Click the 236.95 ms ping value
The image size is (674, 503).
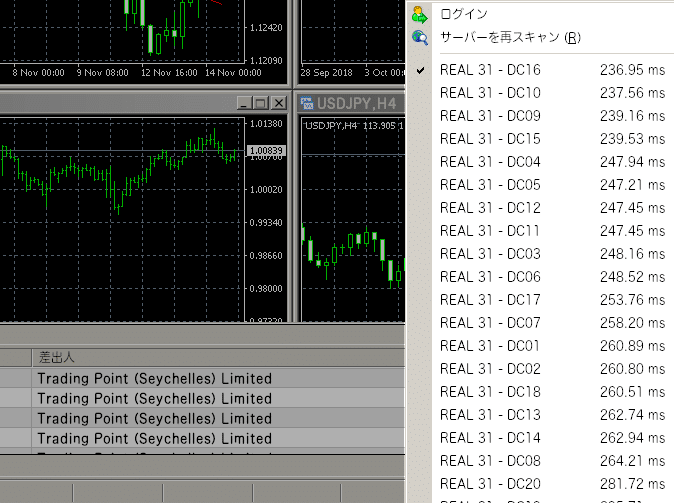(632, 70)
